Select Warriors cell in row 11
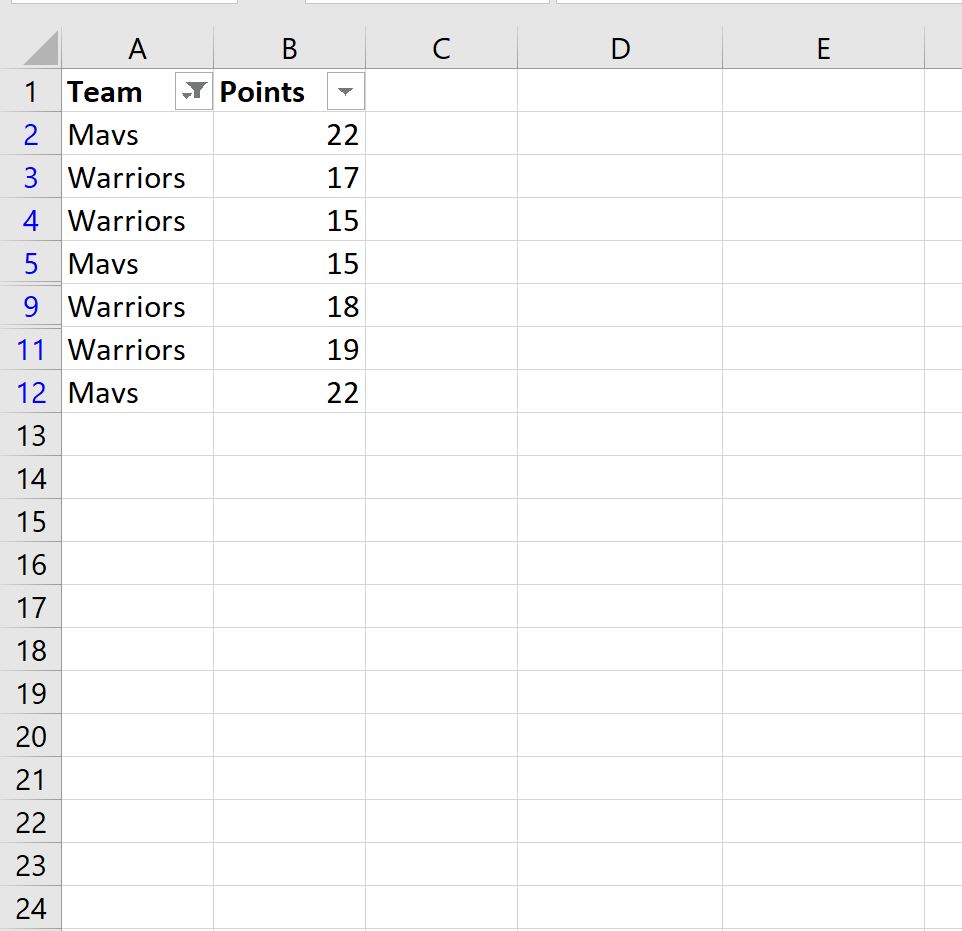The height and width of the screenshot is (931, 962). pos(137,349)
